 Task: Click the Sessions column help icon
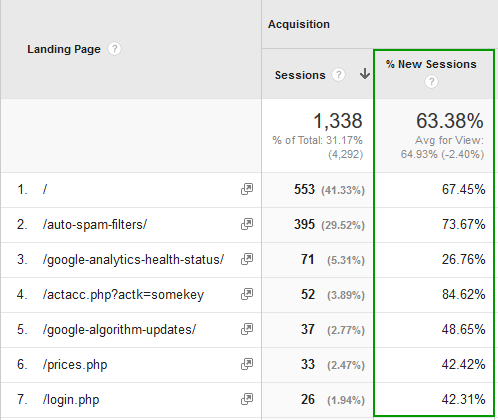[338, 74]
